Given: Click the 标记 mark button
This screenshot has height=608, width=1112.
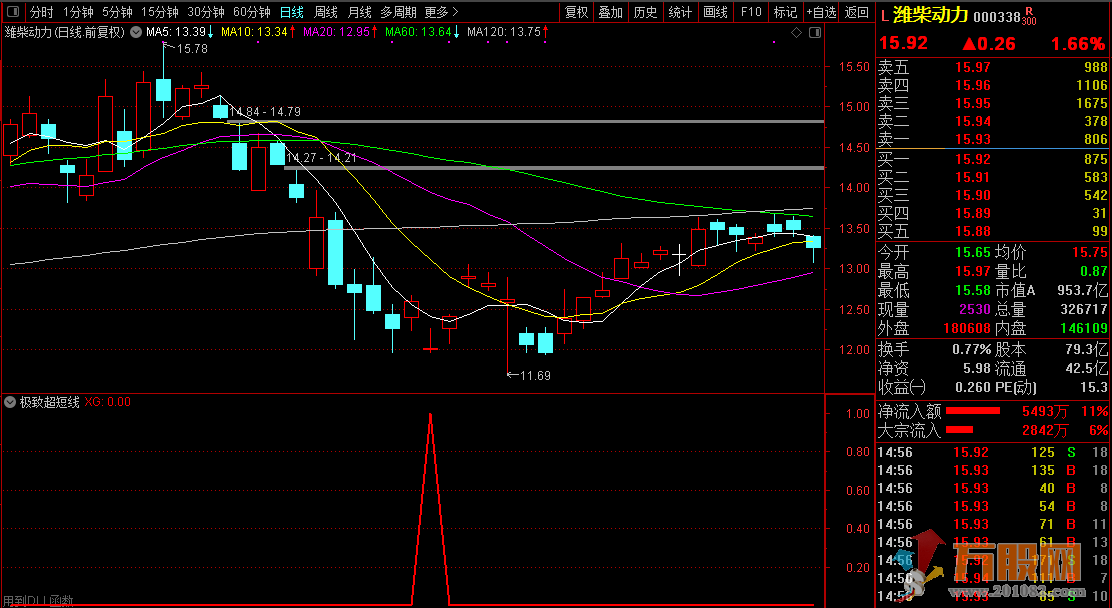Looking at the screenshot, I should pyautogui.click(x=785, y=12).
